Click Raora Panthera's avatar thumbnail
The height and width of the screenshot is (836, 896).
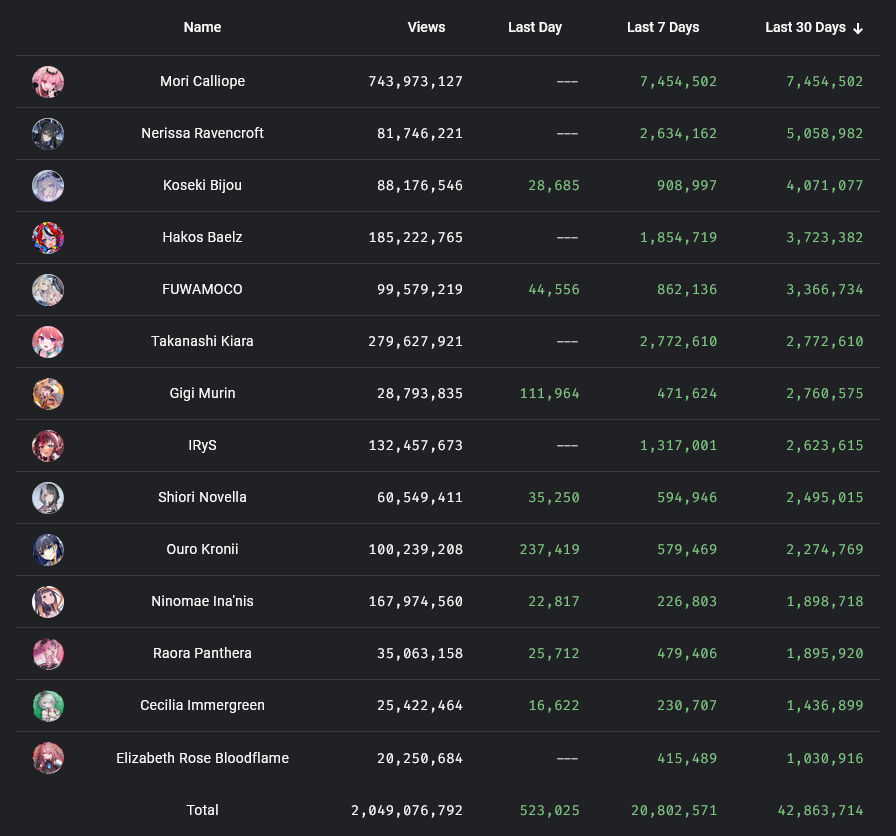click(48, 654)
